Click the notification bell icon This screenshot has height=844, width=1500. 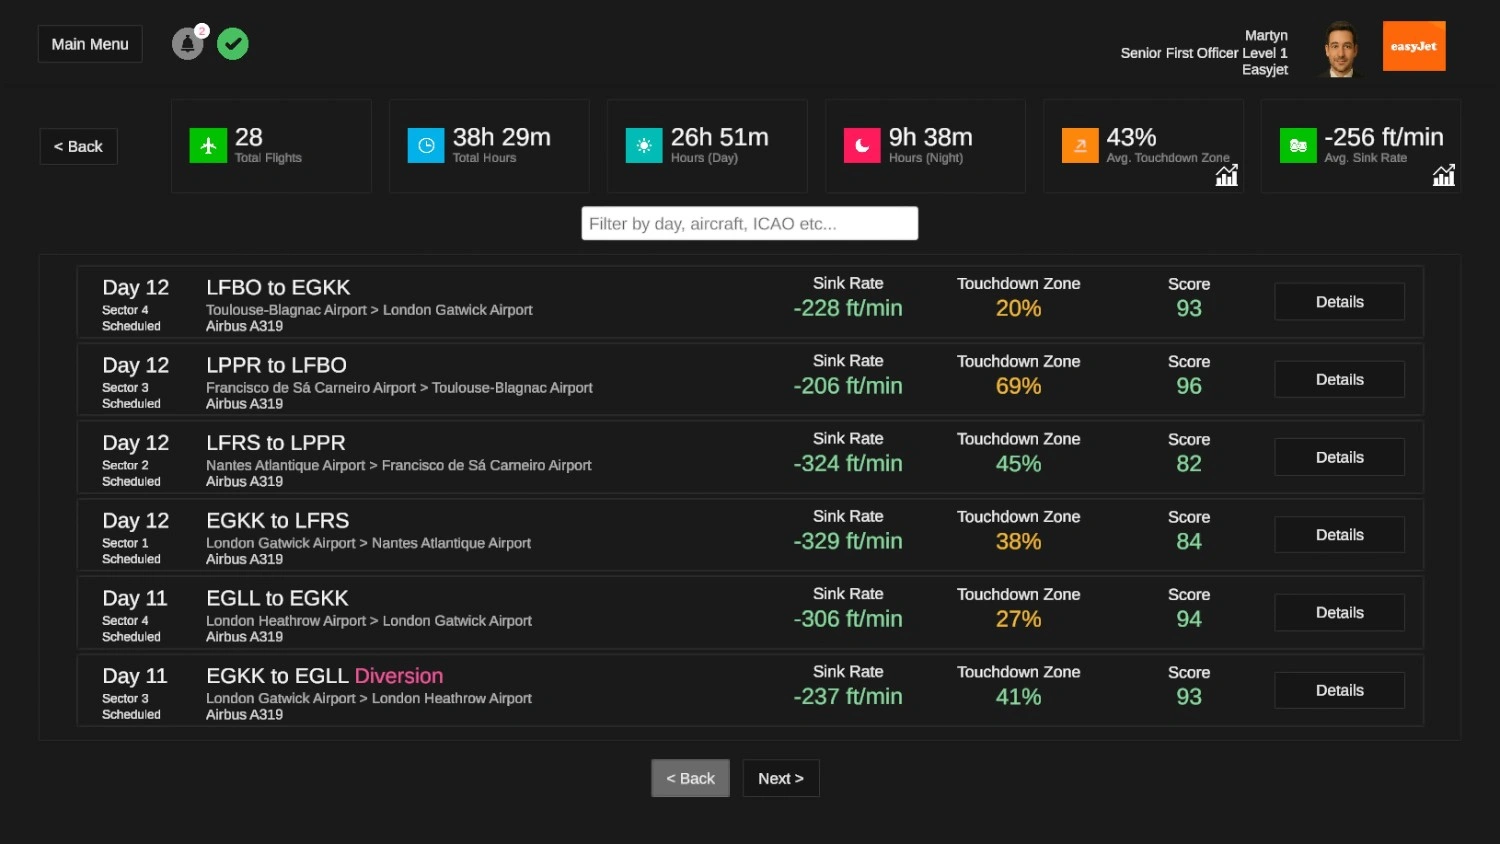click(187, 44)
